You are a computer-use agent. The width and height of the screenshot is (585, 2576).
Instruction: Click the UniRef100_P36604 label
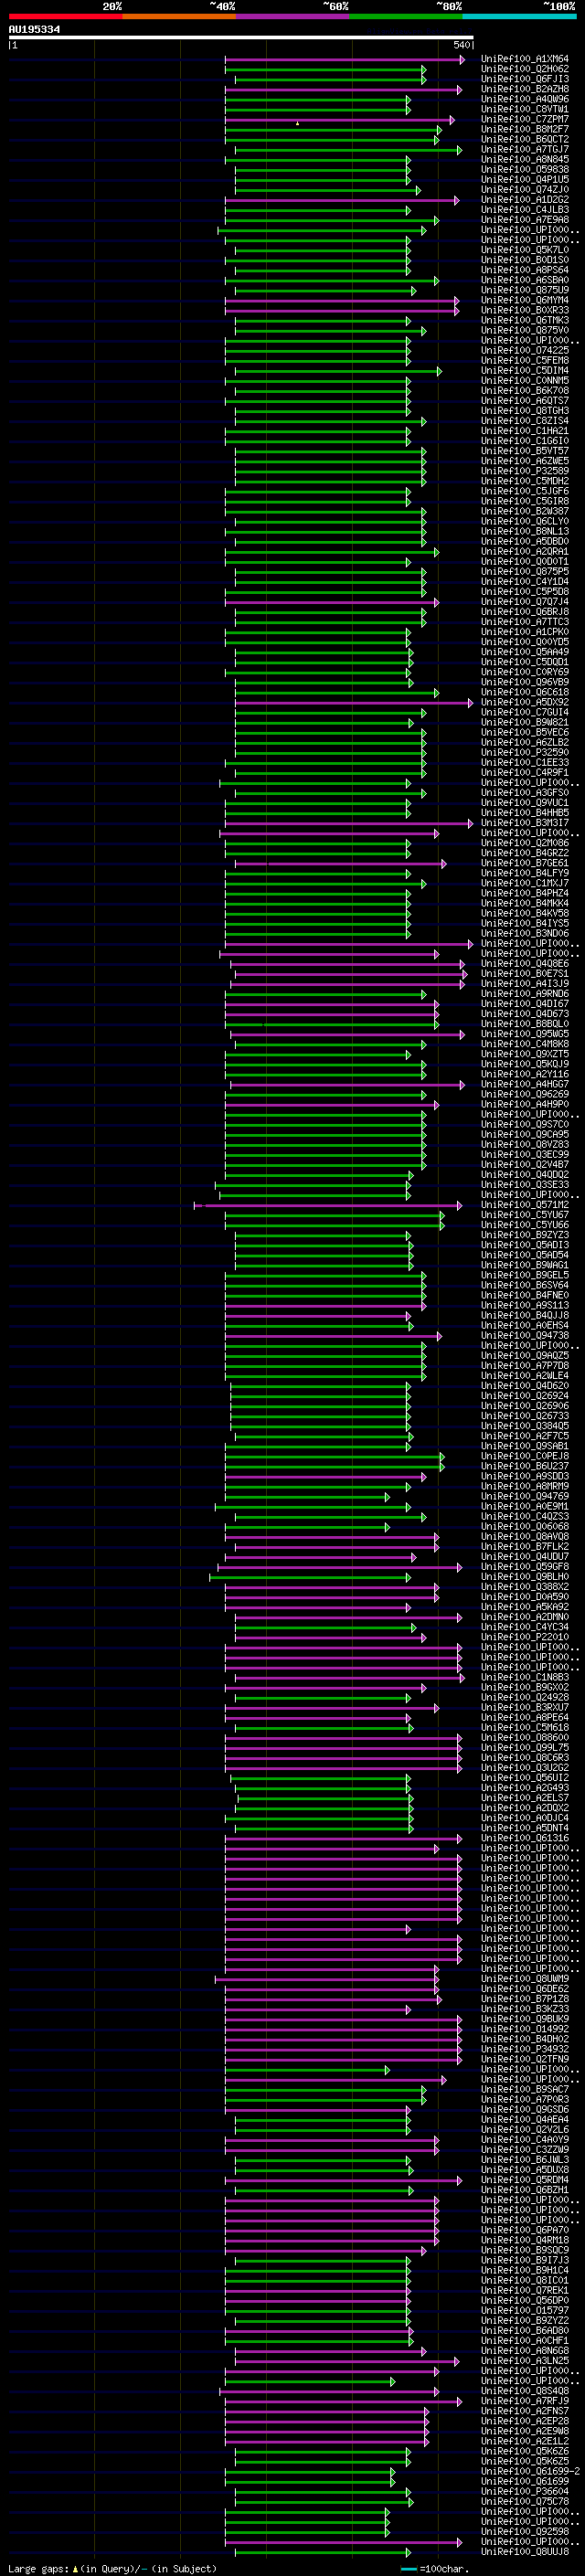pos(525,2491)
